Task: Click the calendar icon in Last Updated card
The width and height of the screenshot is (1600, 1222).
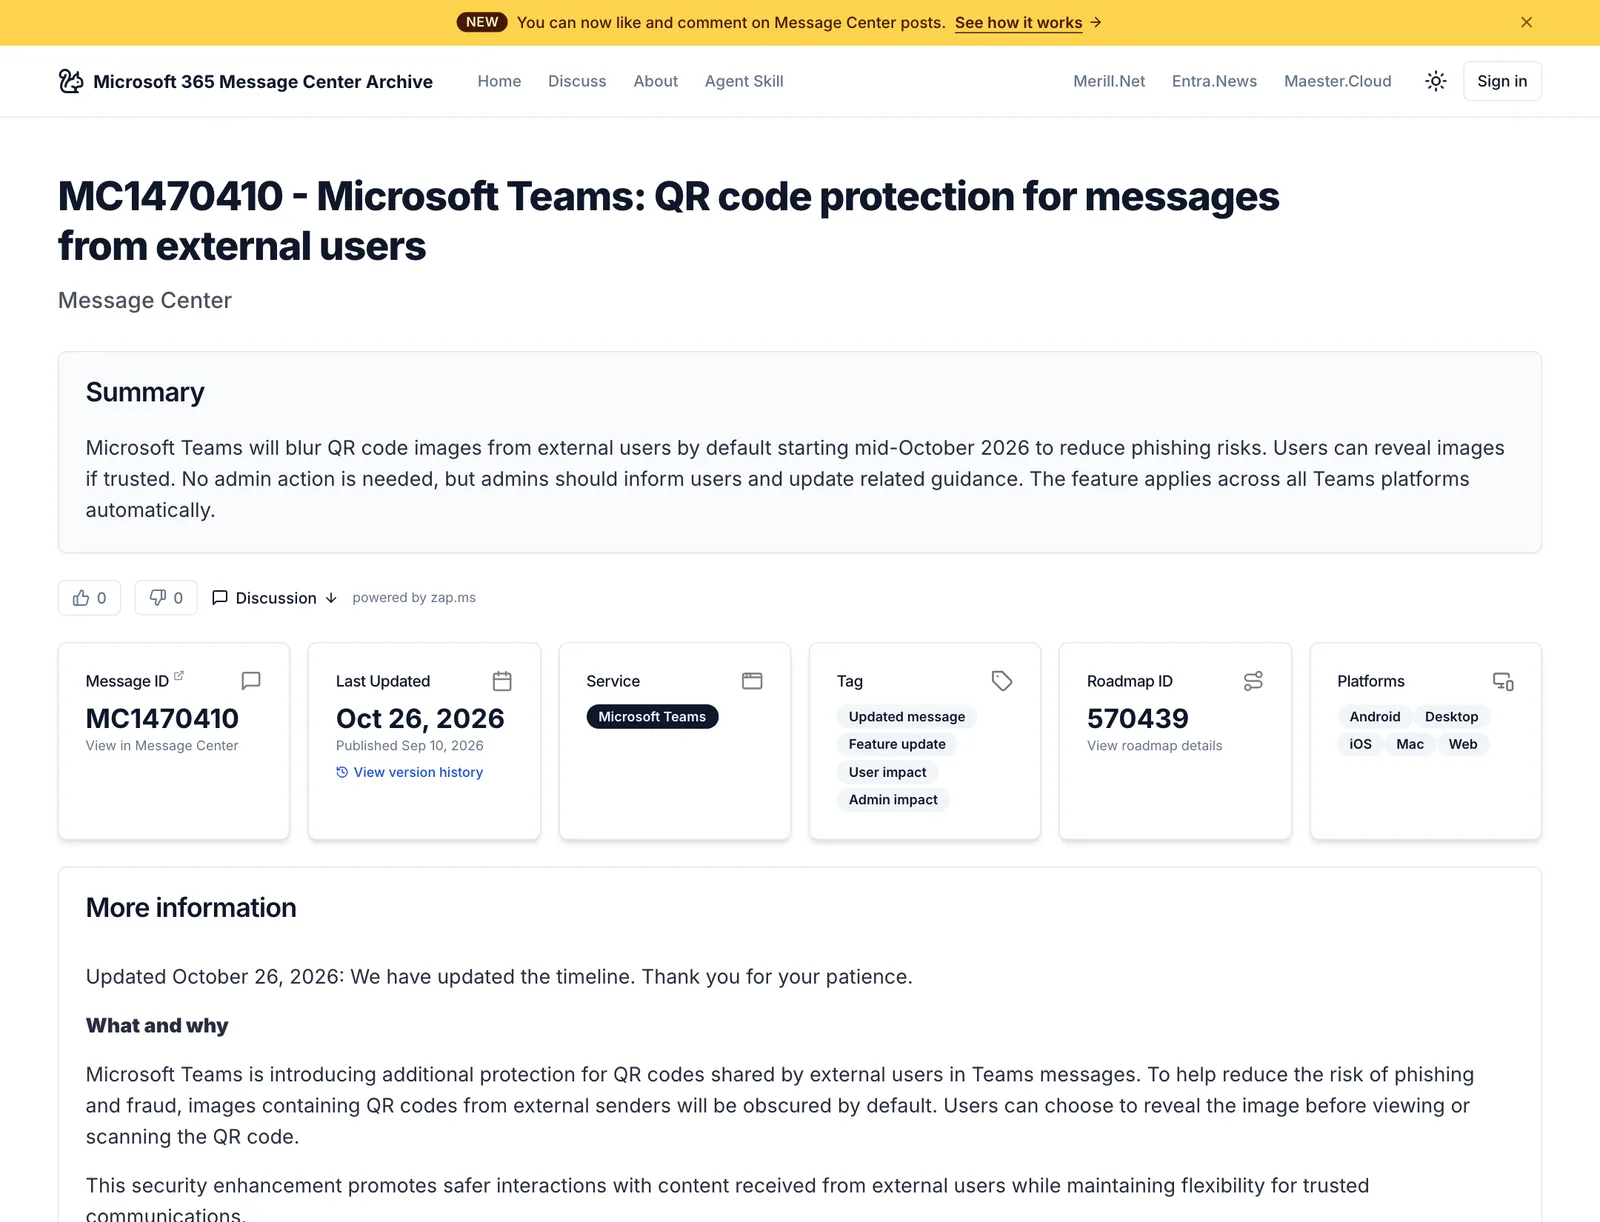Action: tap(502, 681)
